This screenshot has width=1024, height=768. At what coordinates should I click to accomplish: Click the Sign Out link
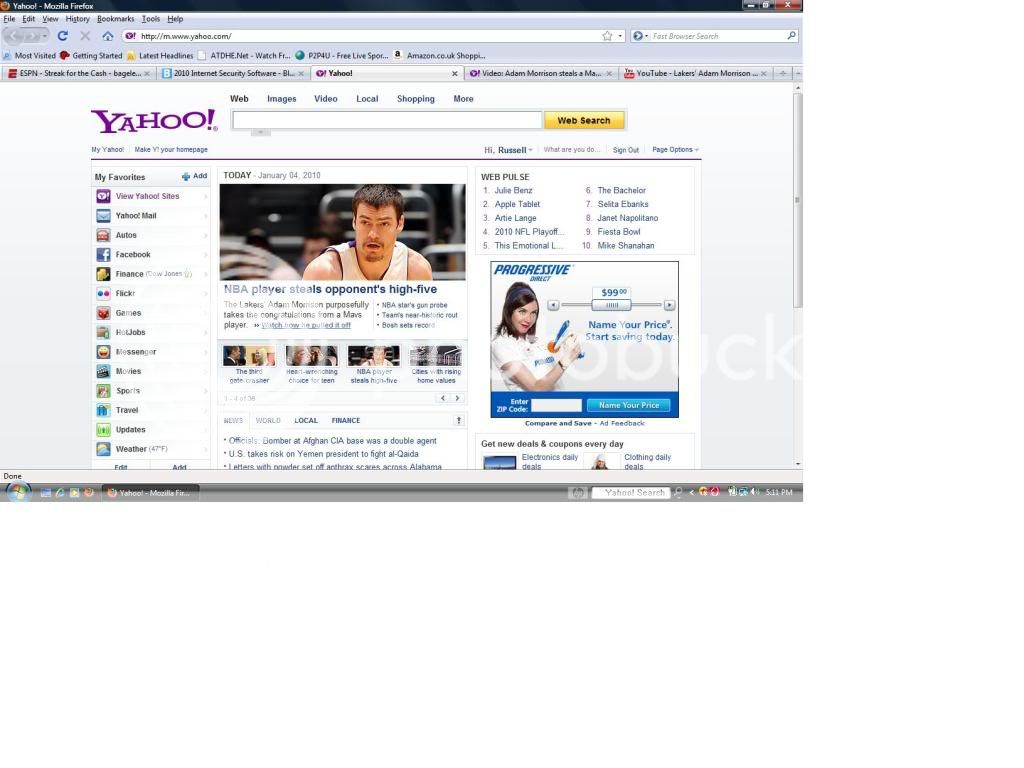tap(626, 150)
